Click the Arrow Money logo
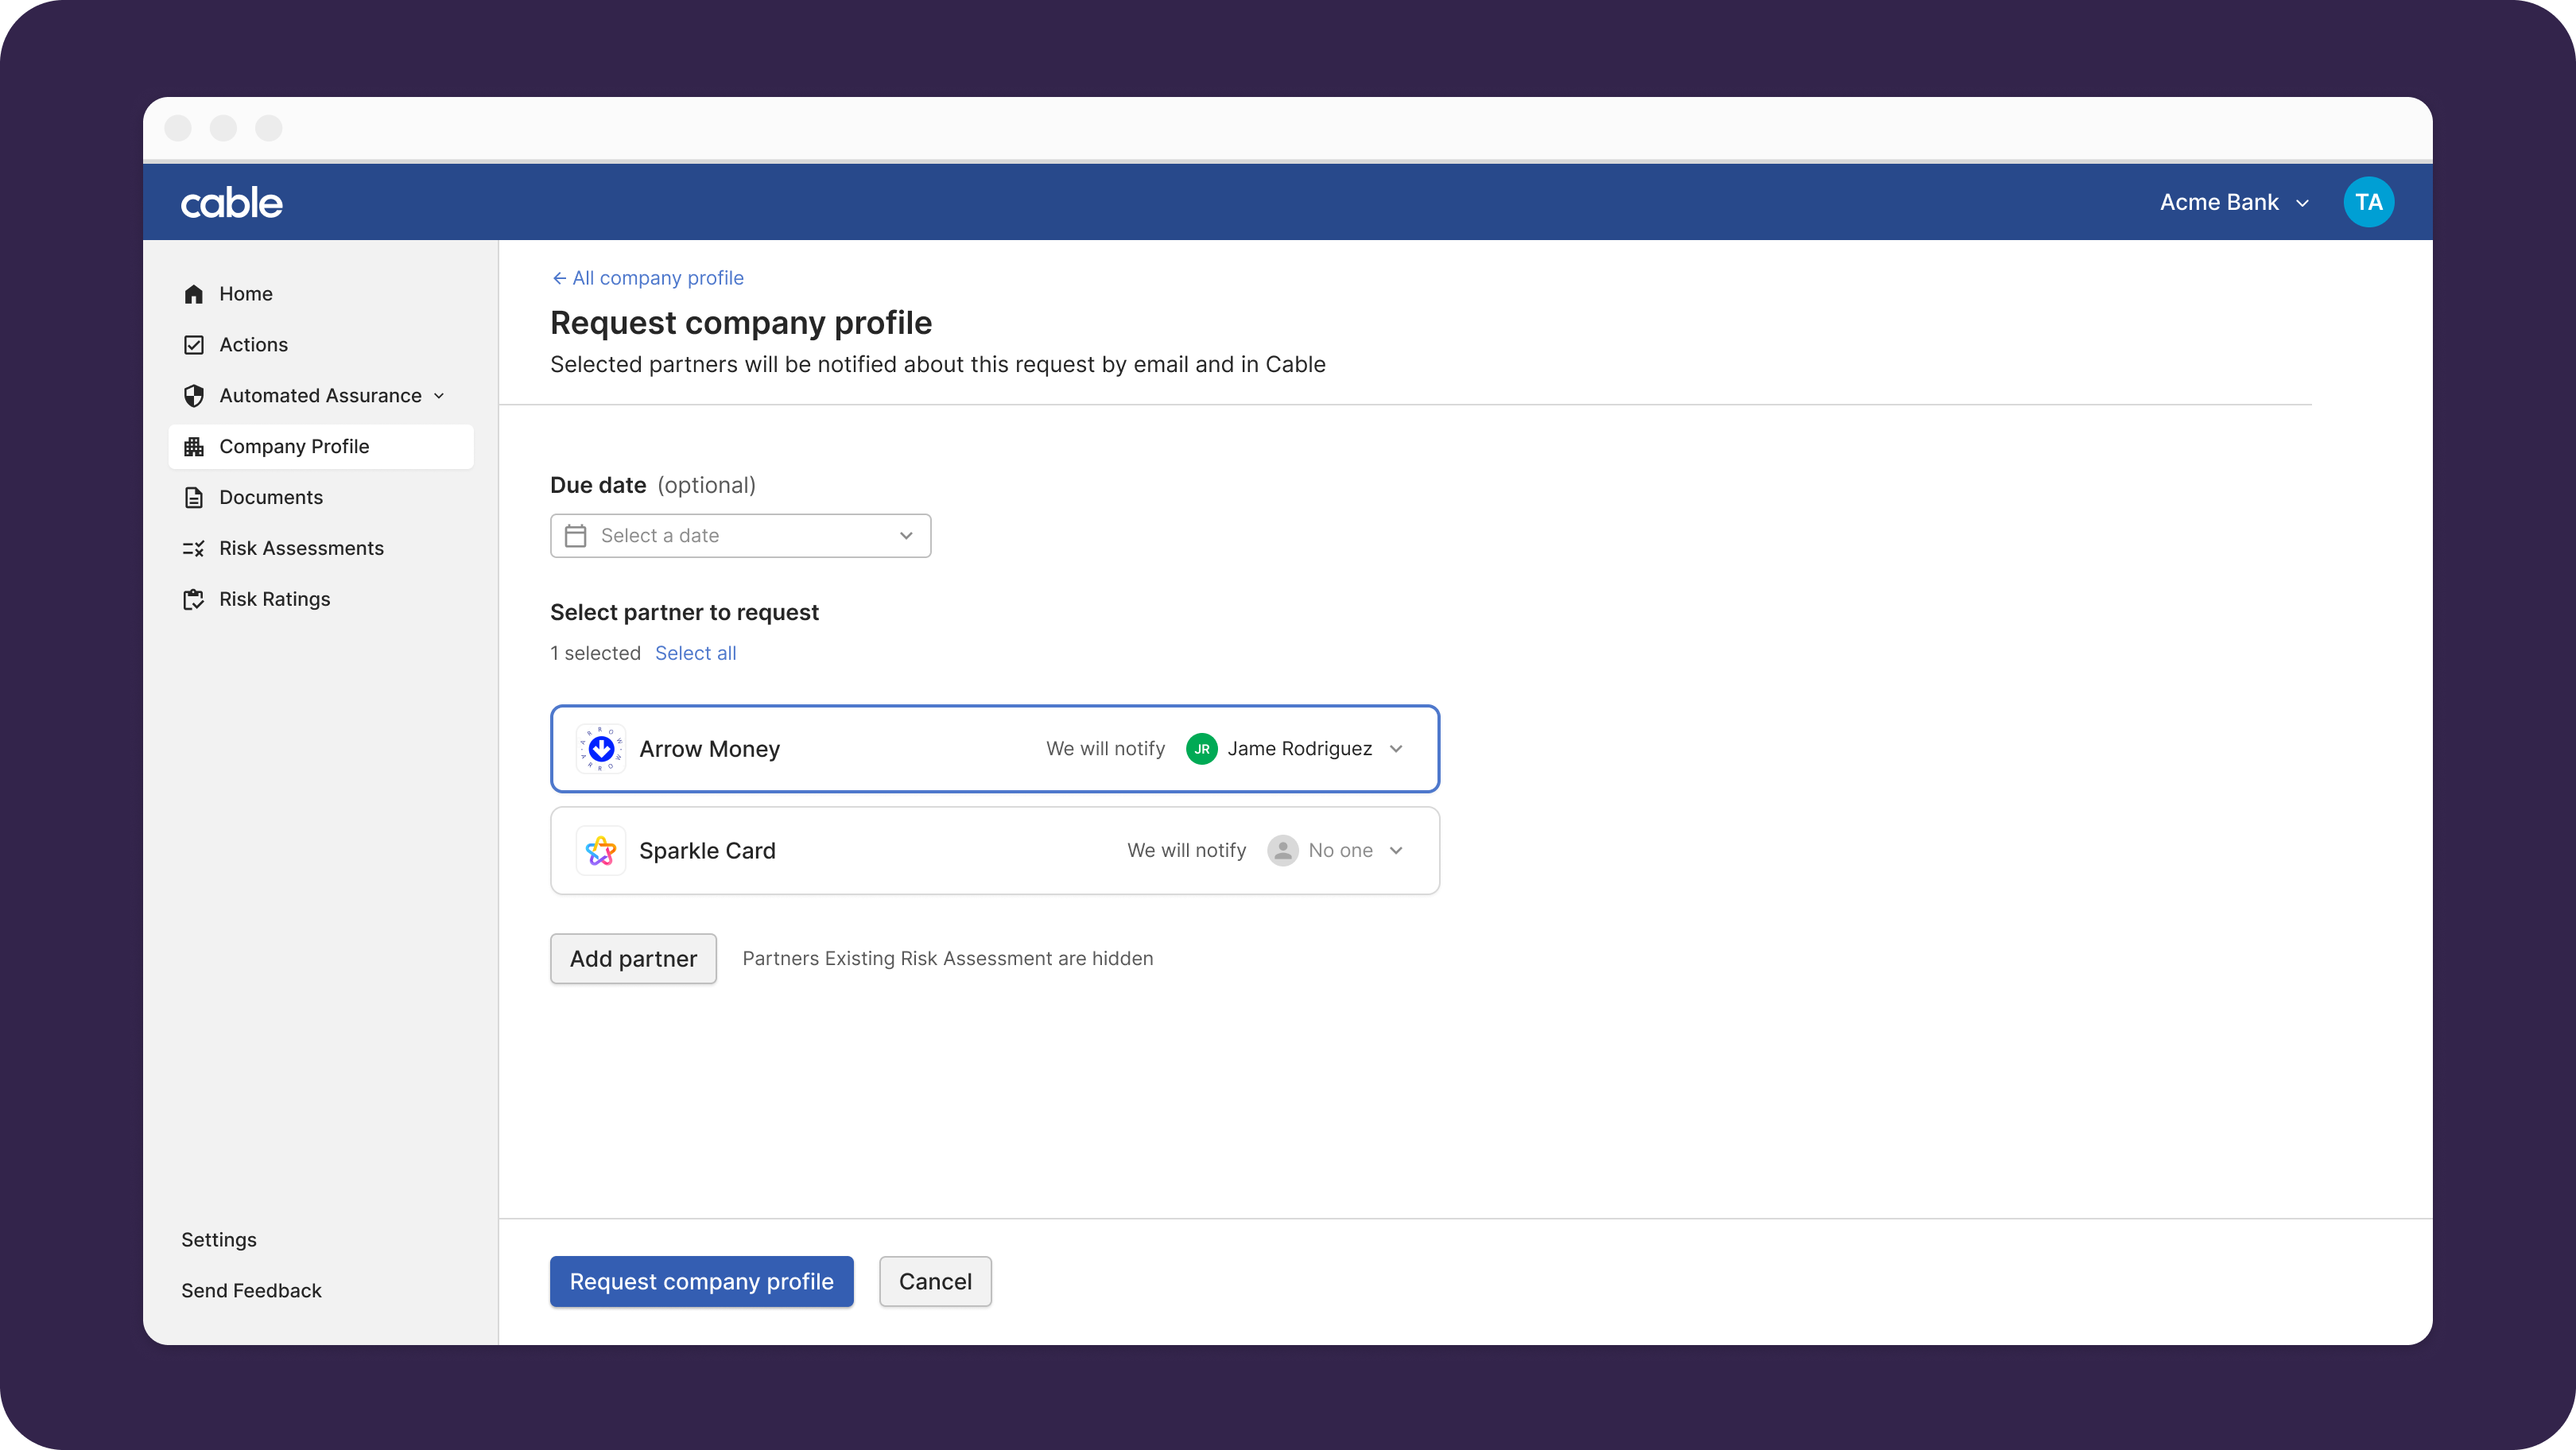Screen dimensions: 2576x1450 point(601,749)
